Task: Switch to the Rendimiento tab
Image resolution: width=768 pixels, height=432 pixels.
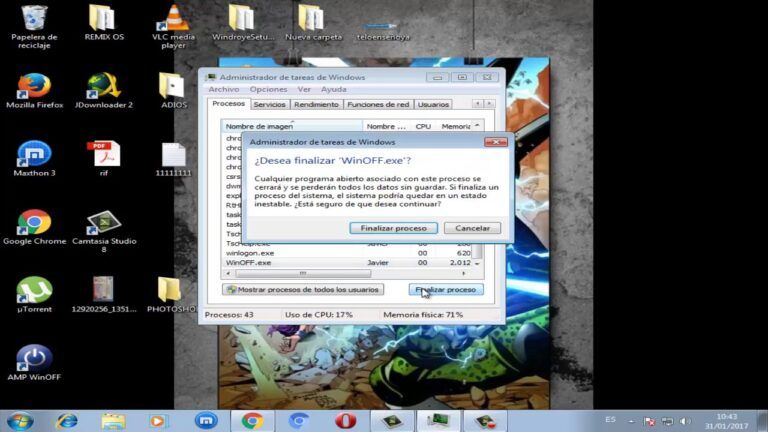Action: 316,104
